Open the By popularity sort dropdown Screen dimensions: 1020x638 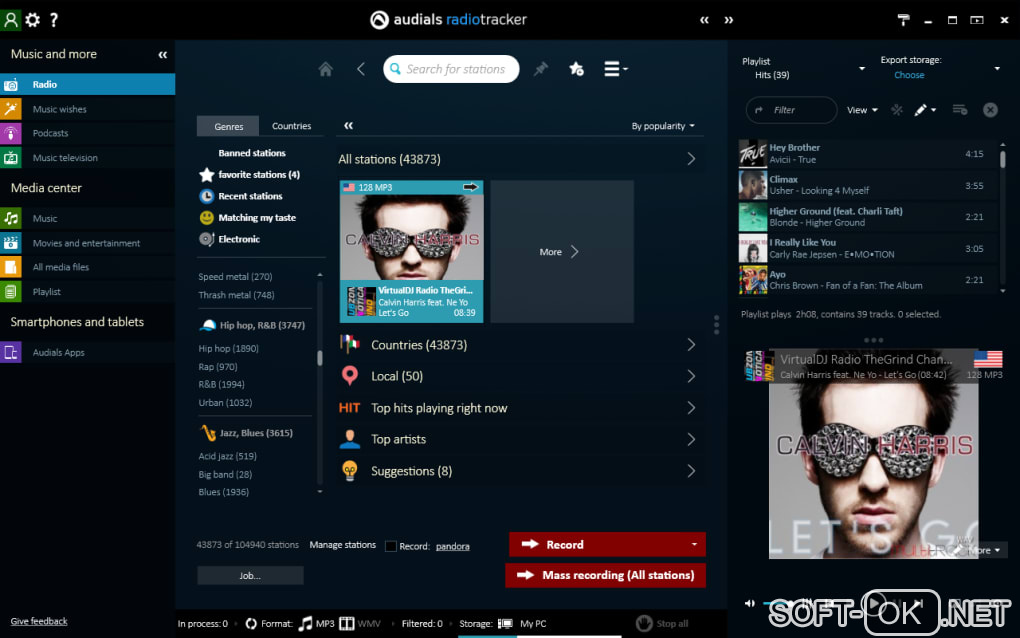pyautogui.click(x=663, y=126)
